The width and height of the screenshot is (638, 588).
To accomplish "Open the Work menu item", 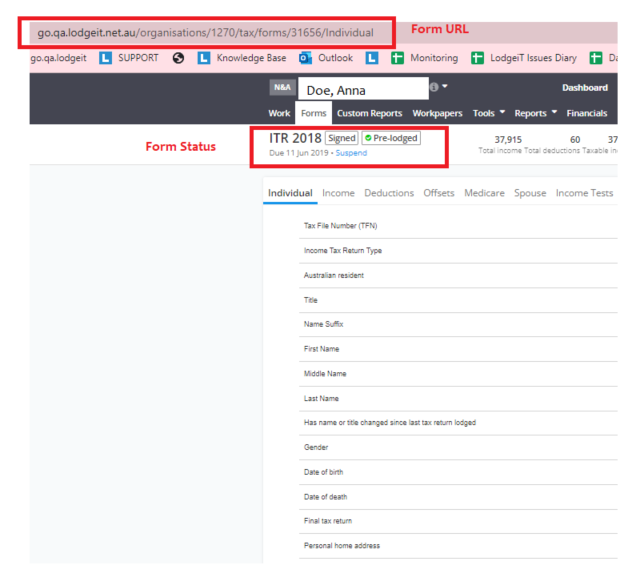I will [x=279, y=114].
